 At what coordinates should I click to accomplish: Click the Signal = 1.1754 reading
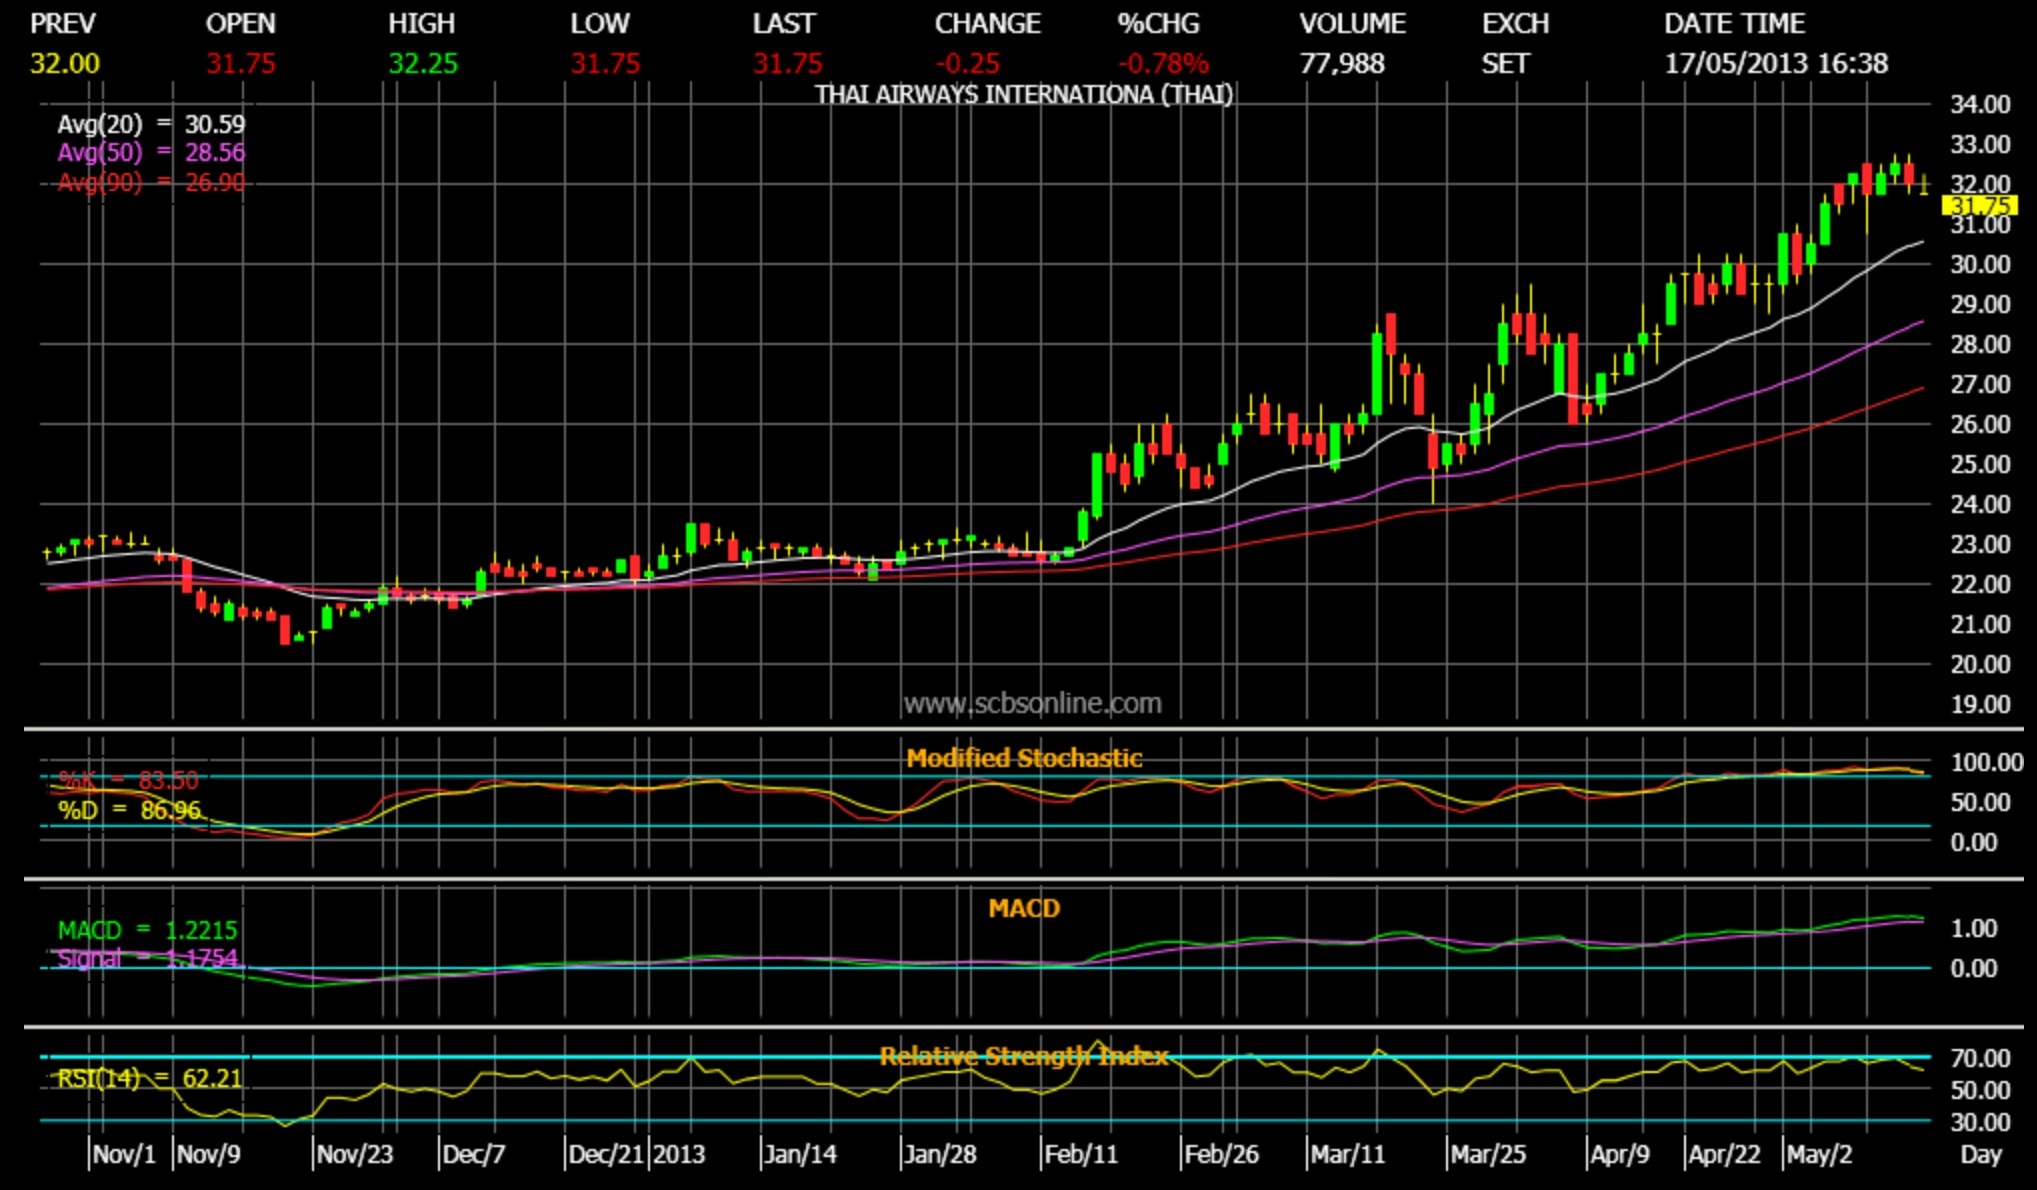coord(148,958)
